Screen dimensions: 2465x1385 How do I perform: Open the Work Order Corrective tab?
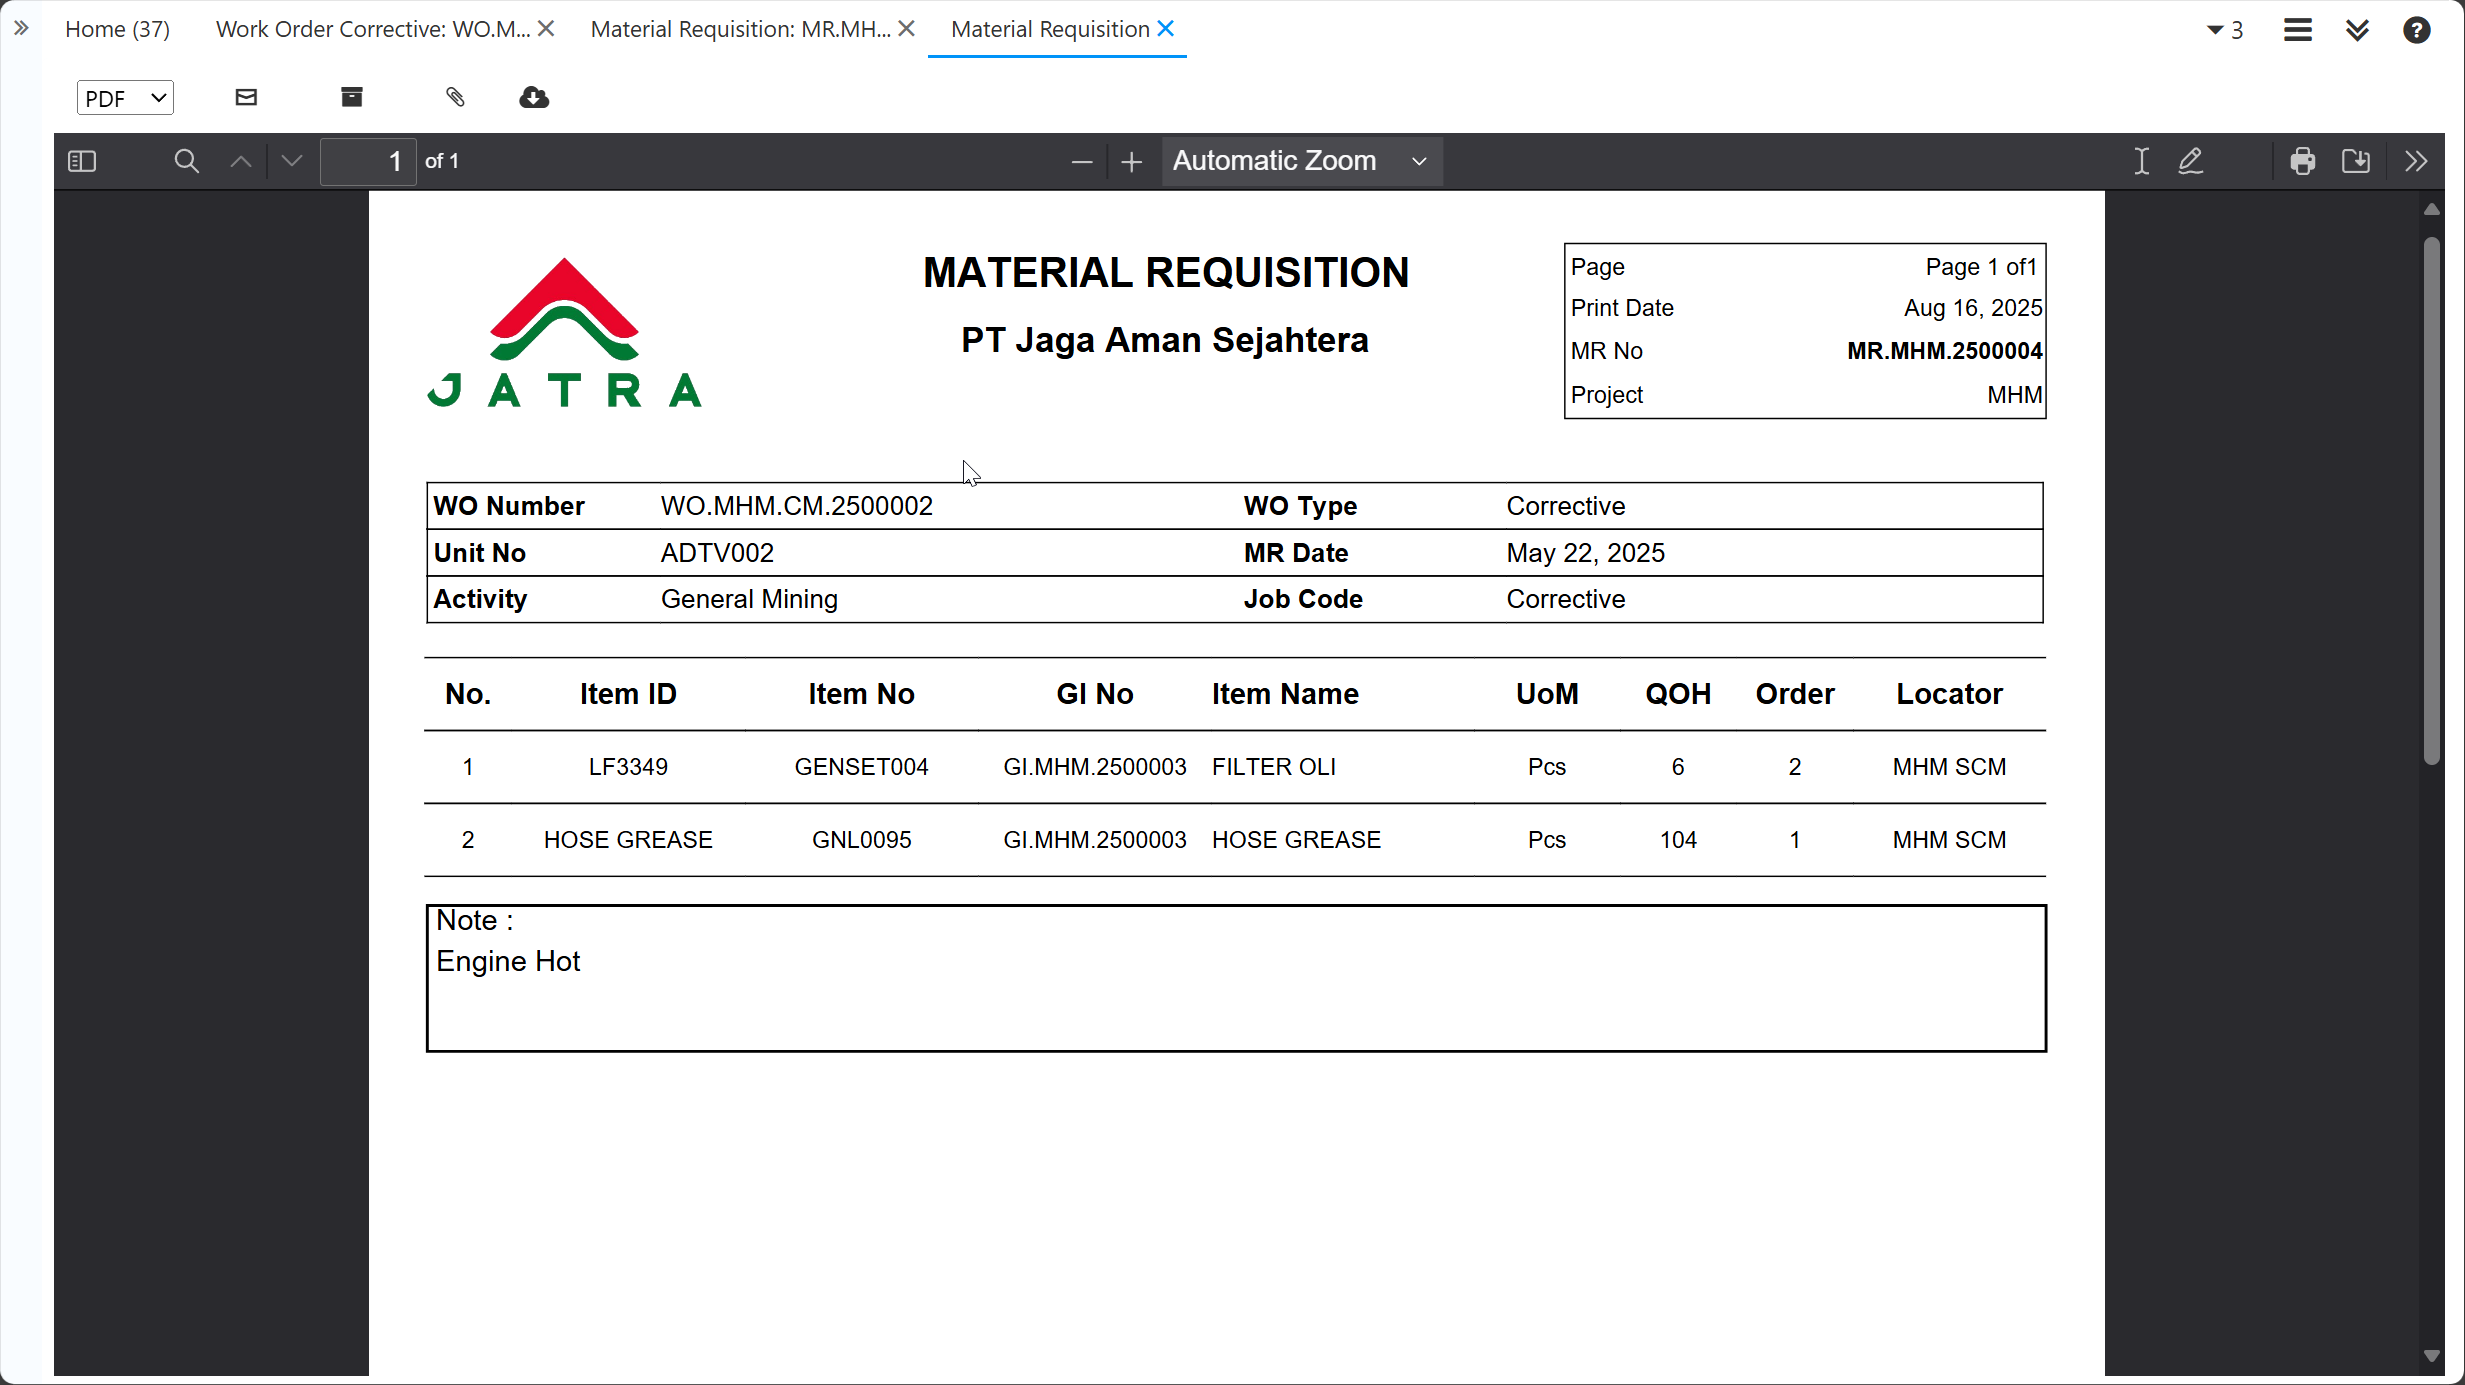373,29
